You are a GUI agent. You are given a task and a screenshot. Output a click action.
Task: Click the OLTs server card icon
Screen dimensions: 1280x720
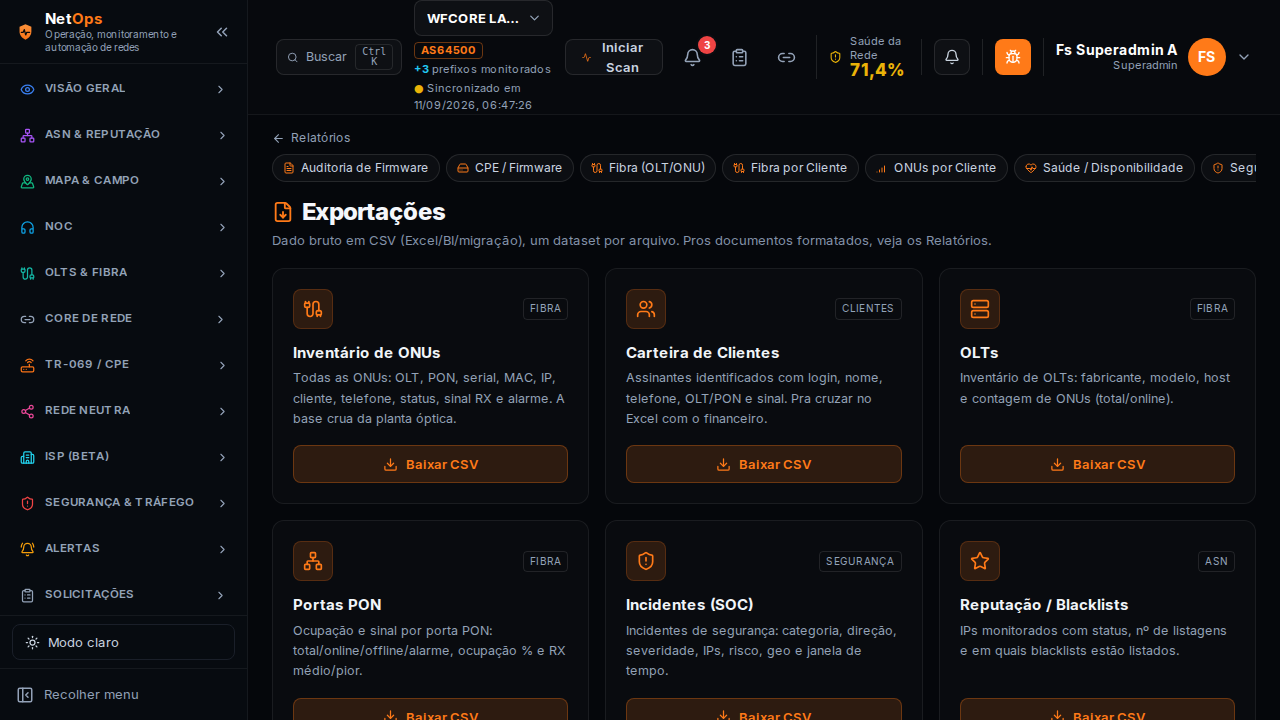[980, 309]
